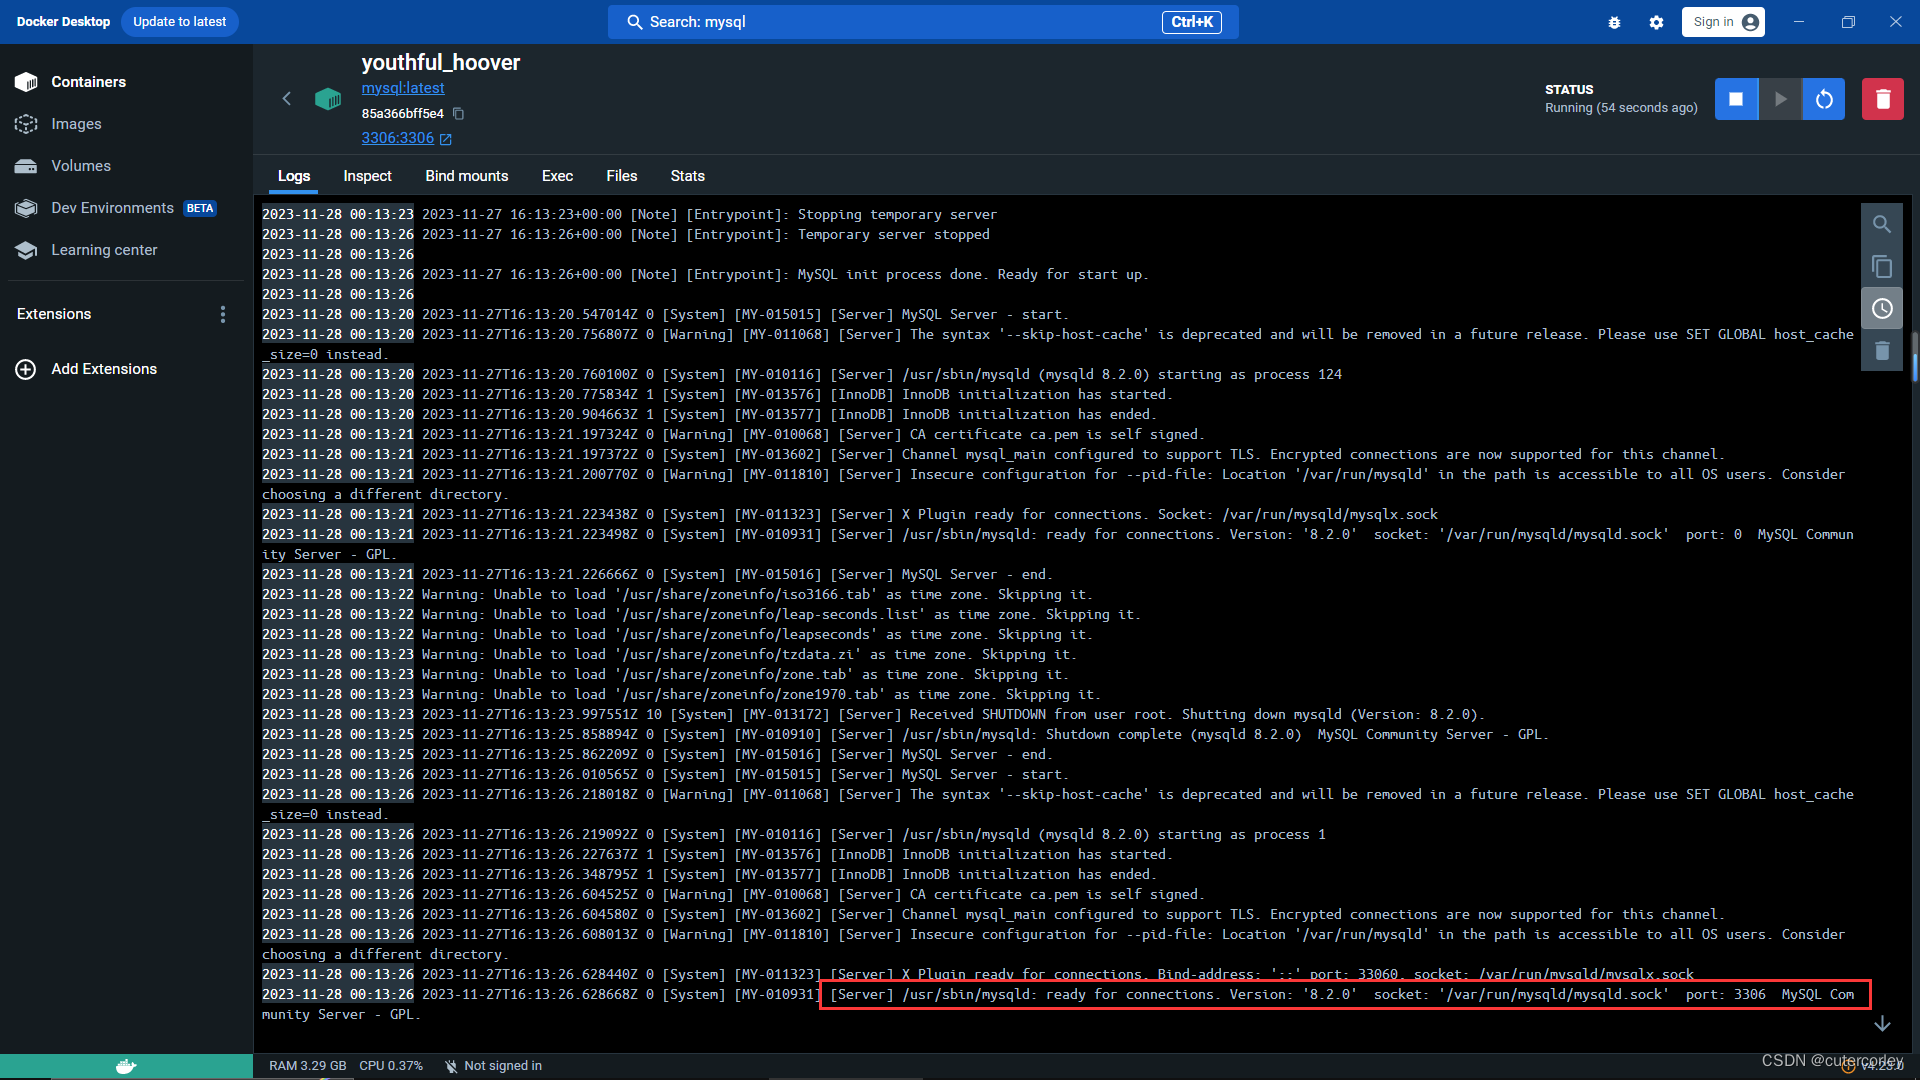Restart the container

pyautogui.click(x=1824, y=99)
